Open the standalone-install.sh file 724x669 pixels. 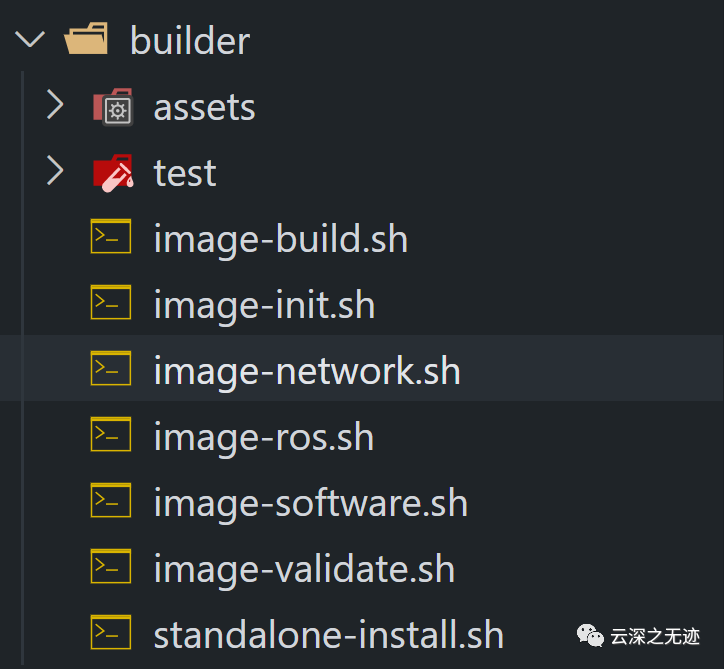[328, 635]
